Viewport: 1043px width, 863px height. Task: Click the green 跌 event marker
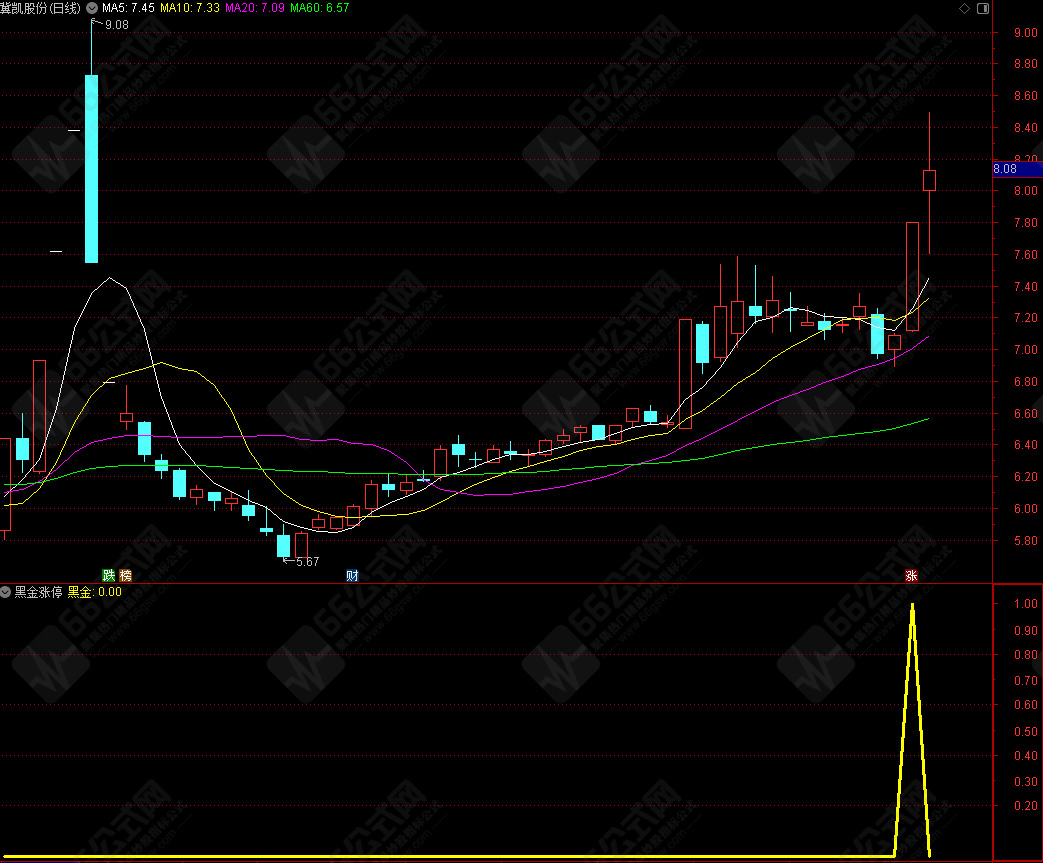click(108, 576)
